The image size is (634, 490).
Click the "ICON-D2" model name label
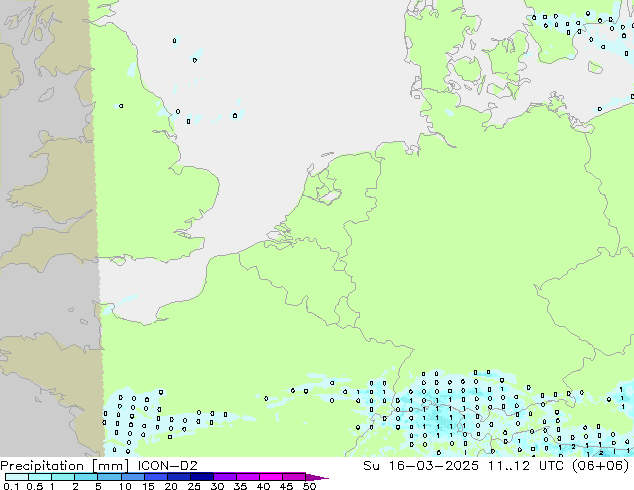pos(167,466)
